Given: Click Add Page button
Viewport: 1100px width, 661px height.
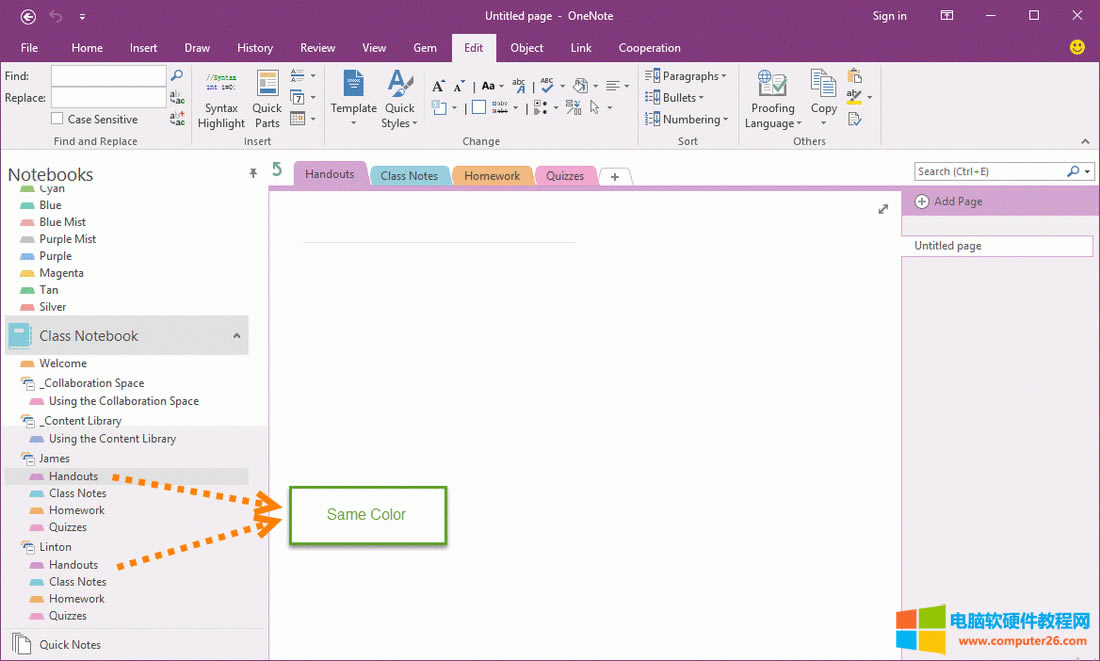Looking at the screenshot, I should pos(948,201).
